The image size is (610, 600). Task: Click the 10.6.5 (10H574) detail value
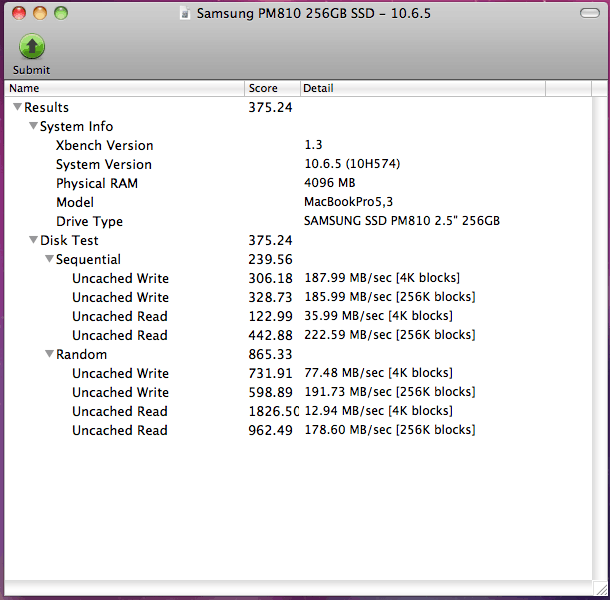[x=352, y=164]
